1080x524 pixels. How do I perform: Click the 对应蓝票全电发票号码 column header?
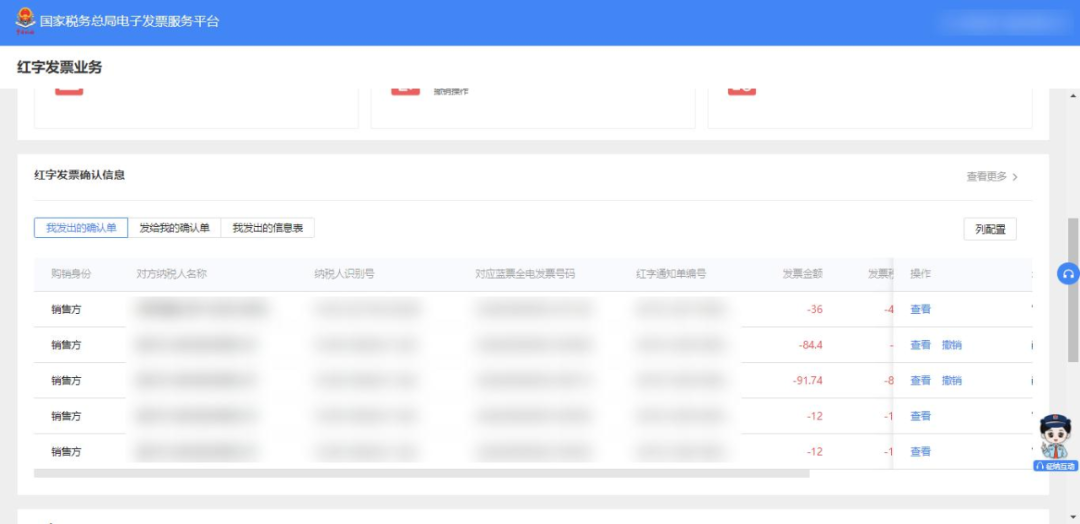[x=525, y=274]
